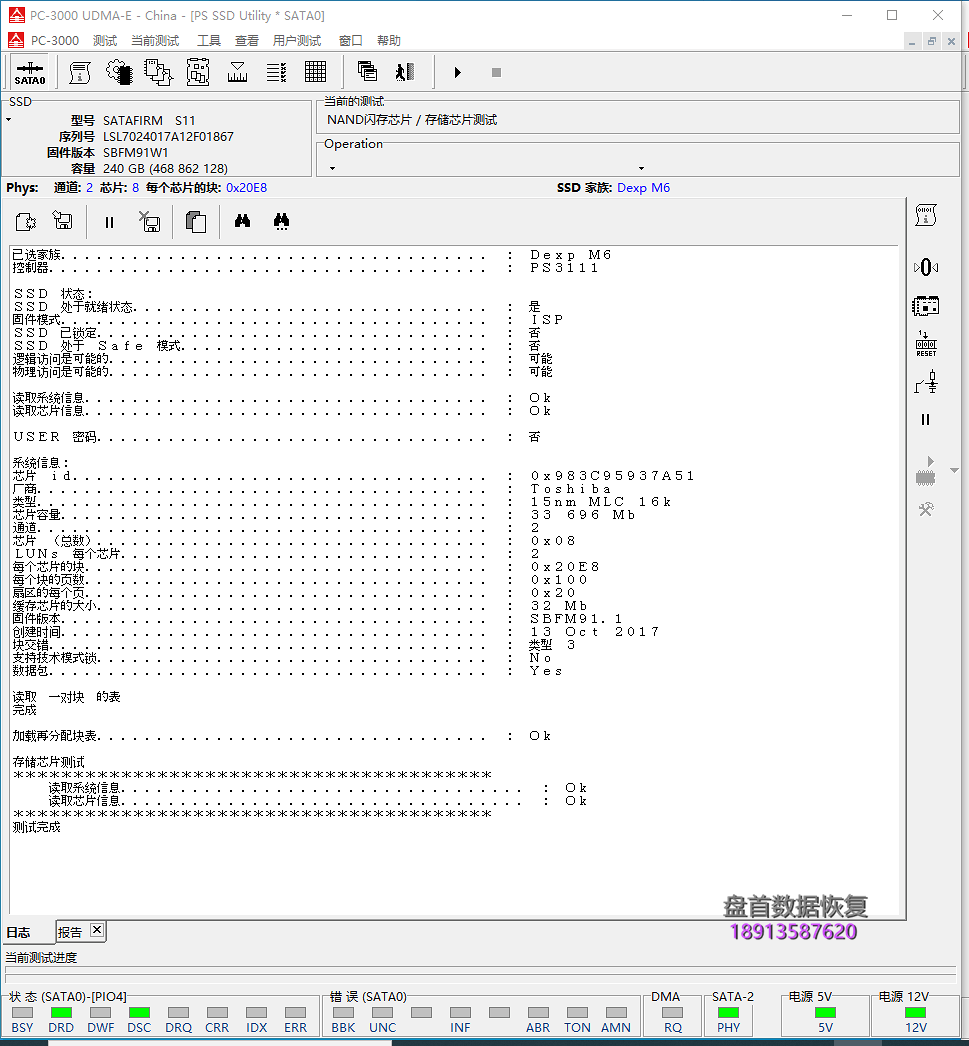Viewport: 969px width, 1046px height.
Task: Stop the test with stop button
Action: point(496,72)
